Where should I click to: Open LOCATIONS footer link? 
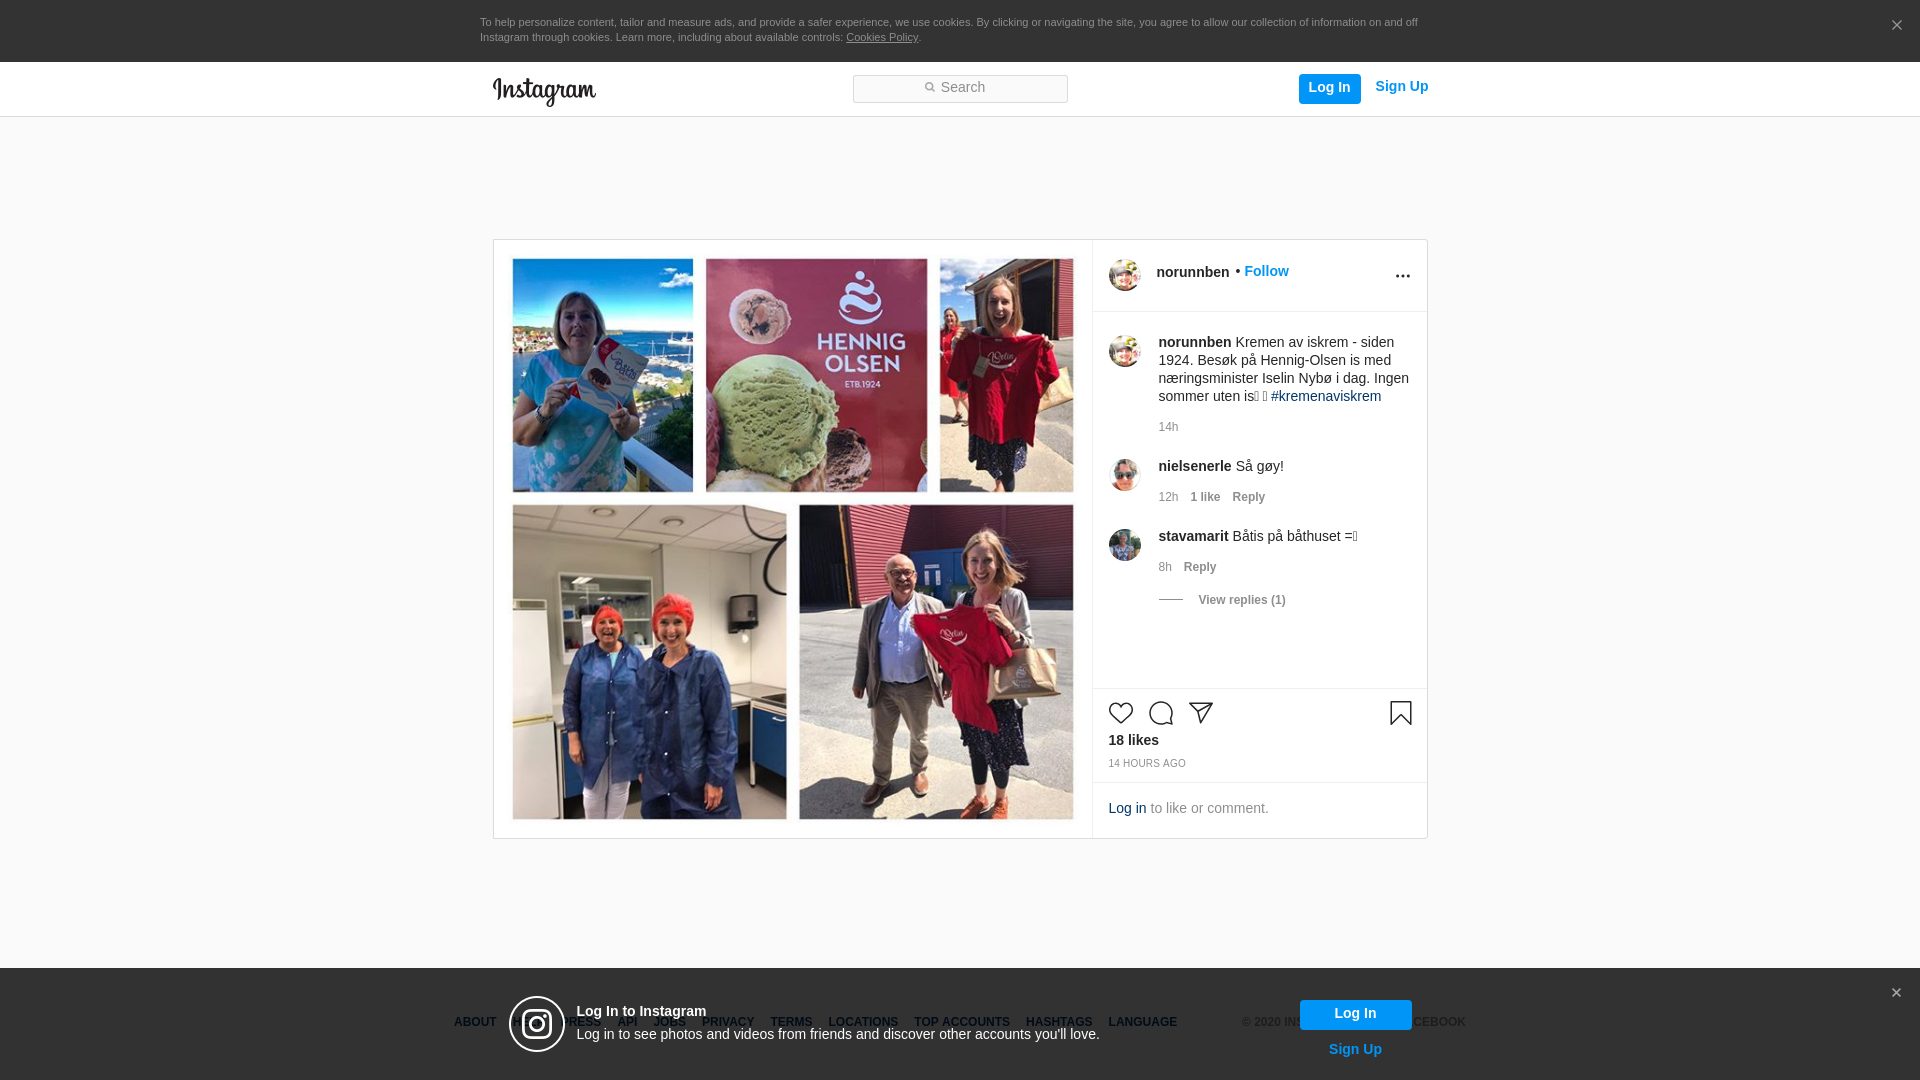coord(862,1022)
